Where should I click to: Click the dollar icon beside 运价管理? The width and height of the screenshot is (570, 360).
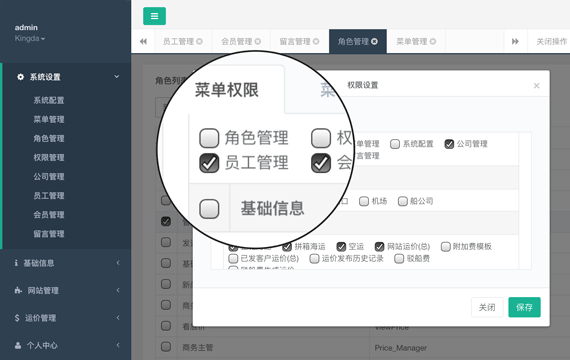coord(17,318)
